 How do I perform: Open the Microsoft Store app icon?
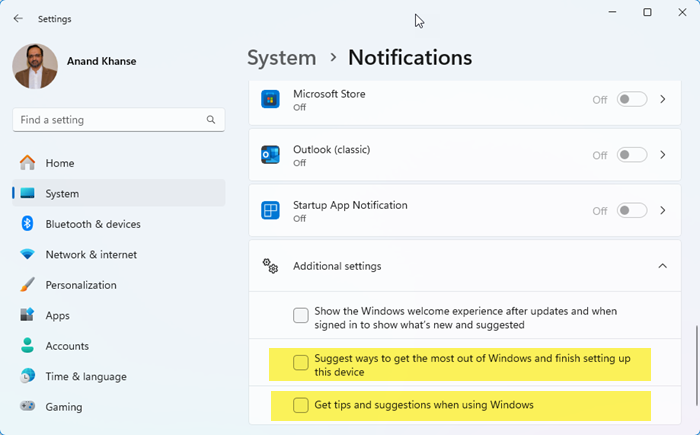pyautogui.click(x=270, y=99)
